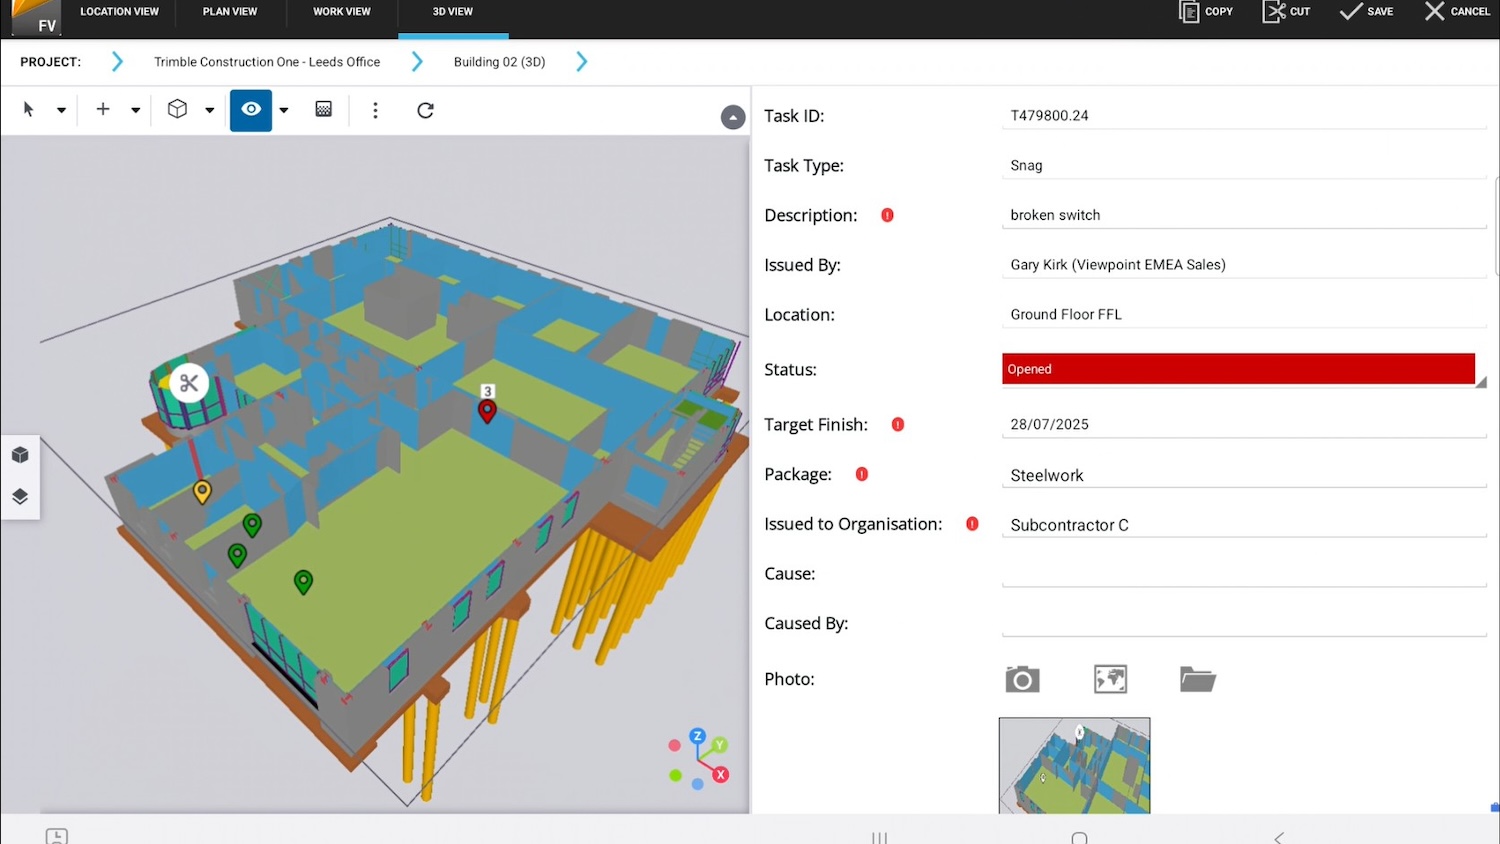Open the eye tool dropdown options
Viewport: 1500px width, 844px height.
click(281, 110)
